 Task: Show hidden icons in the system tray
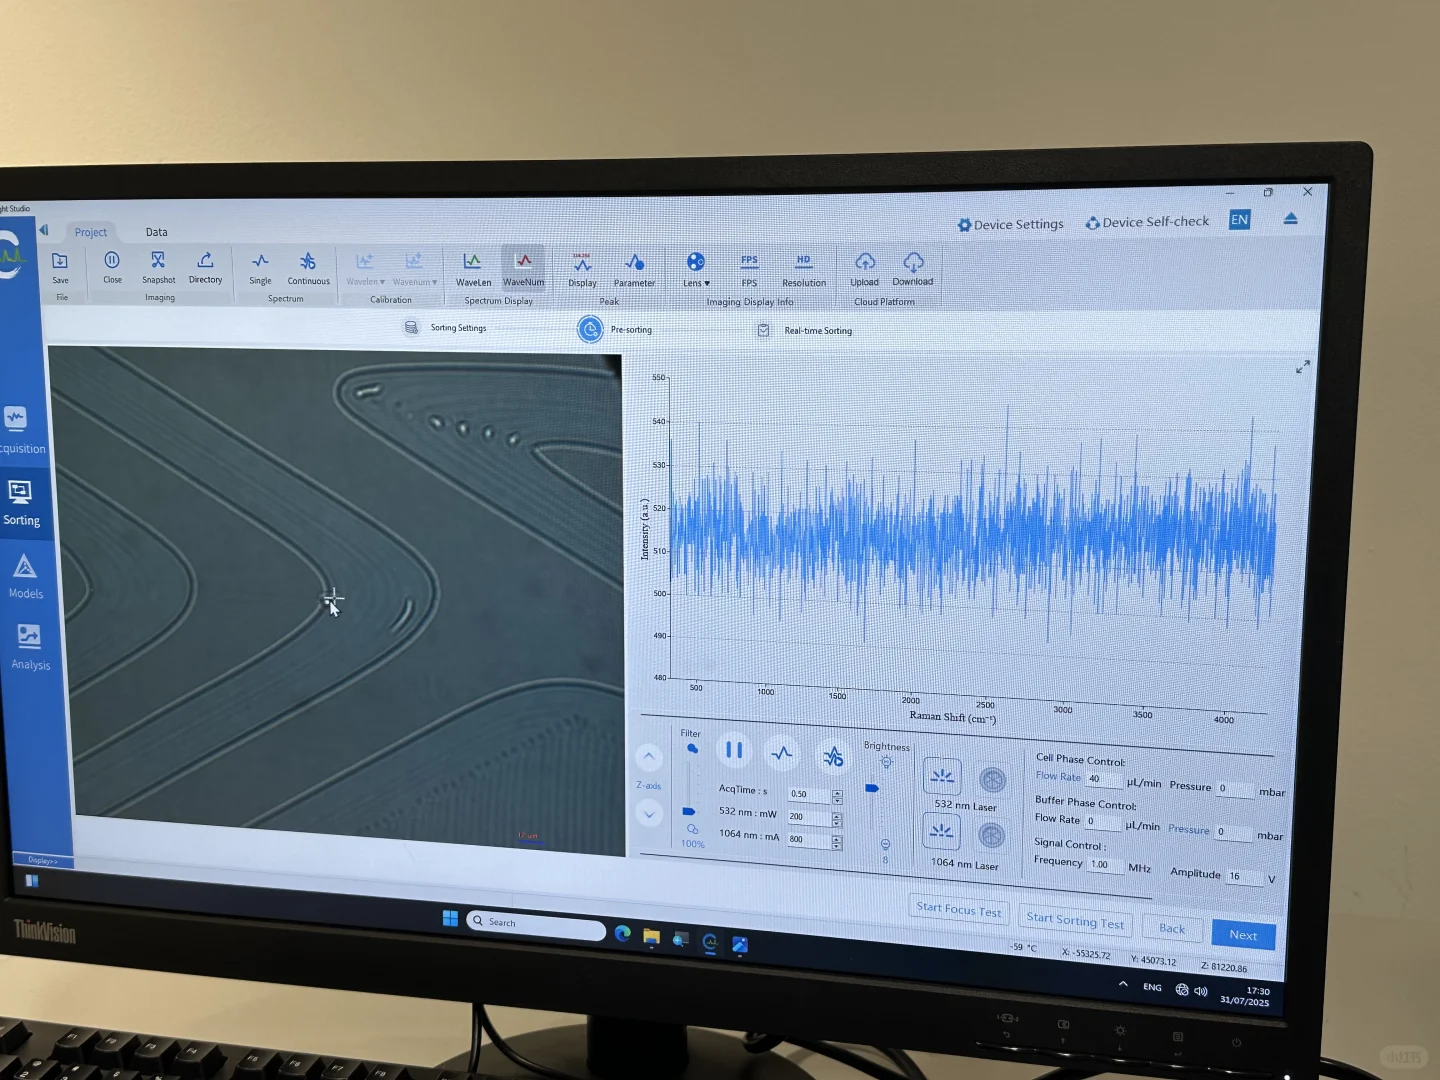pos(1123,984)
